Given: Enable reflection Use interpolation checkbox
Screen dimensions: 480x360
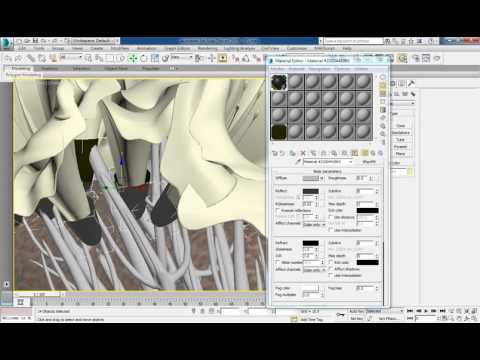Looking at the screenshot, I should point(331,230).
